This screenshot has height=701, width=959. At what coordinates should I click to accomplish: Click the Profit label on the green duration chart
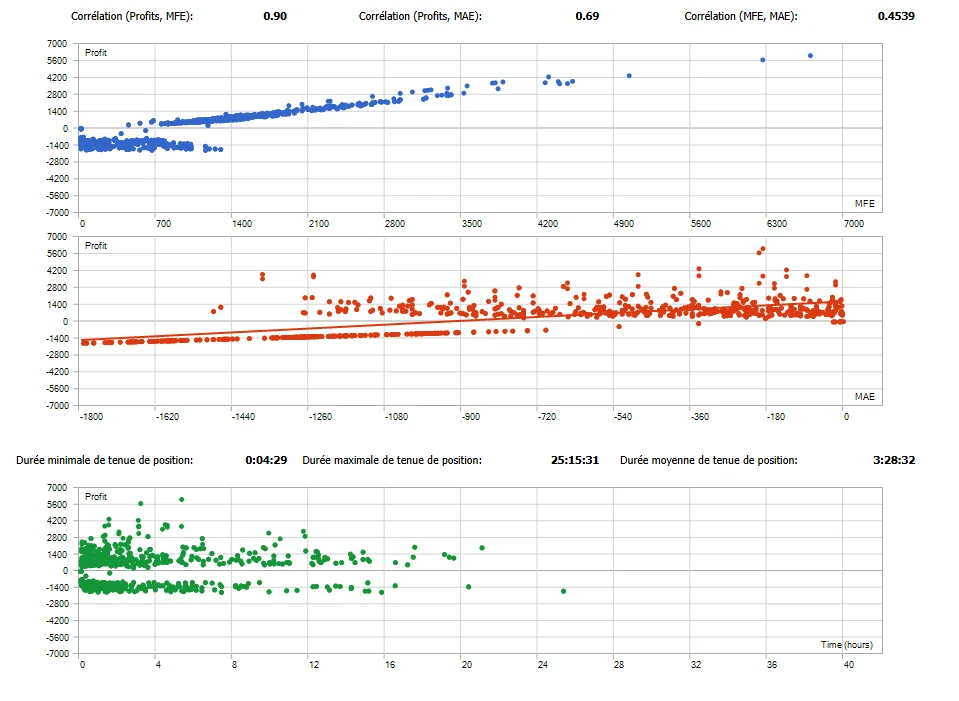95,496
